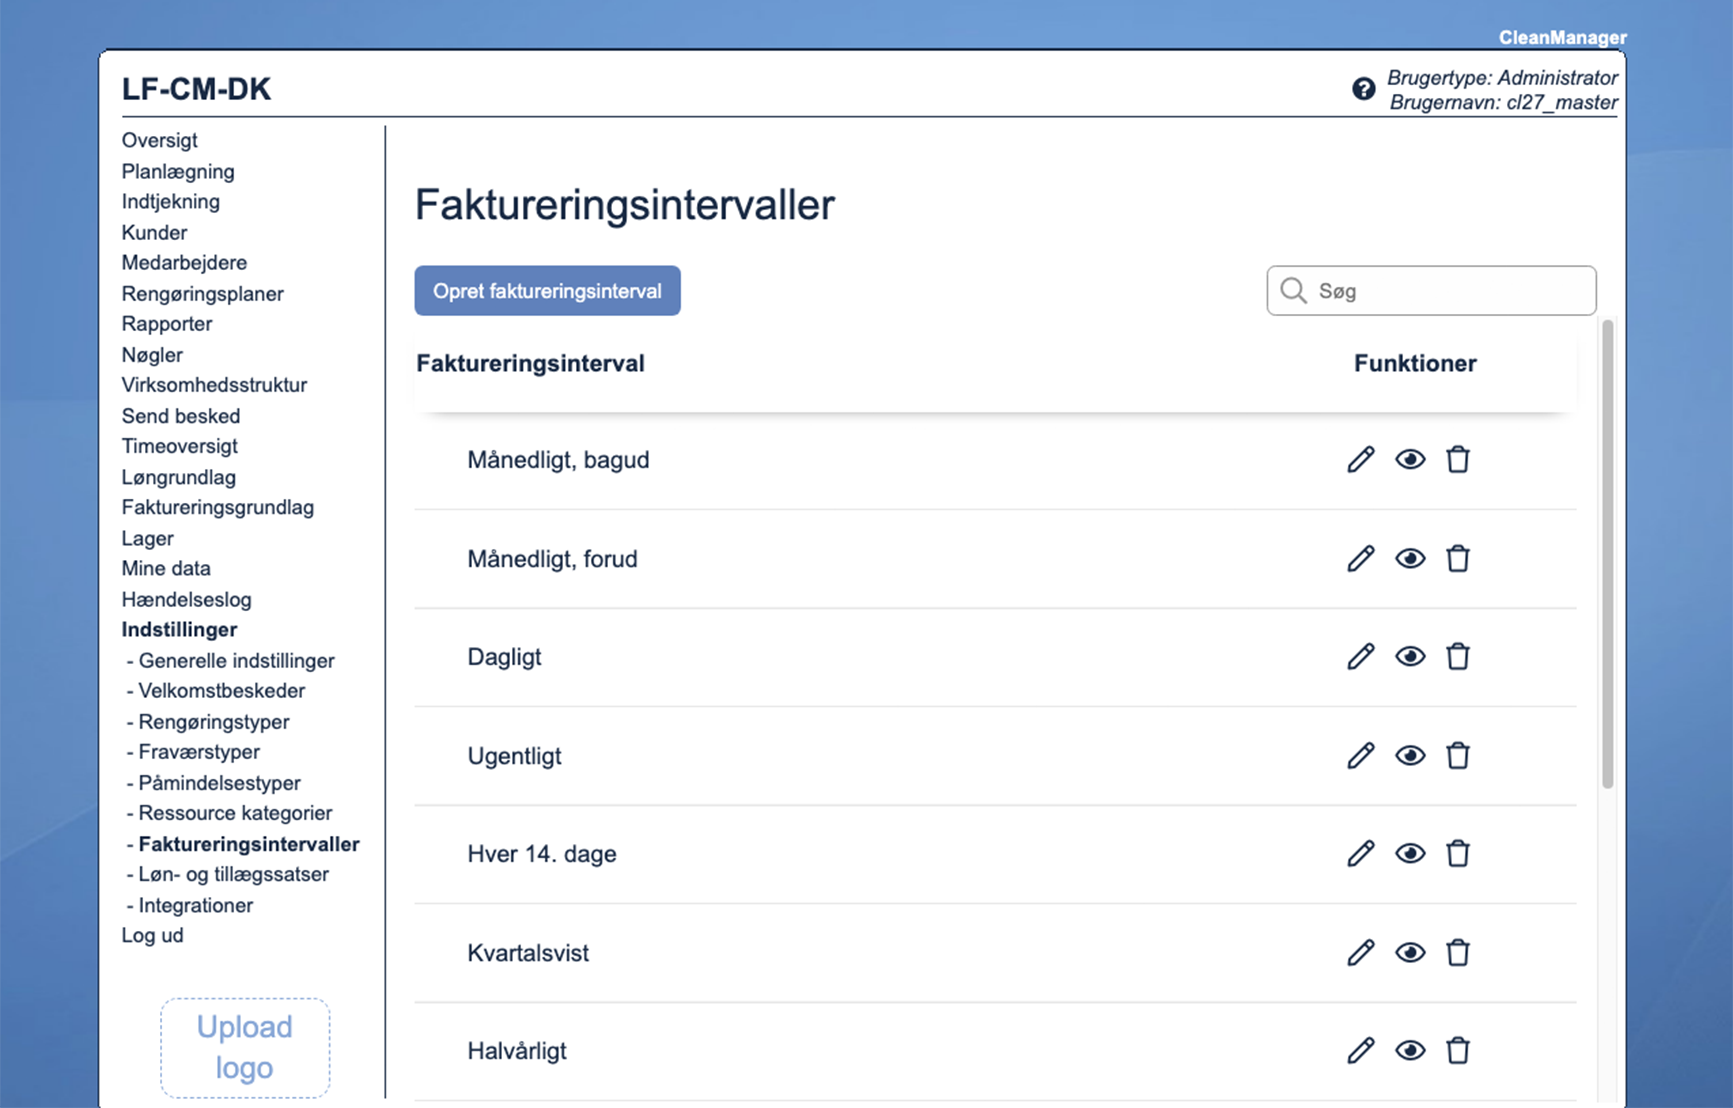
Task: Delete the Kvartalsvist interval
Action: point(1457,952)
